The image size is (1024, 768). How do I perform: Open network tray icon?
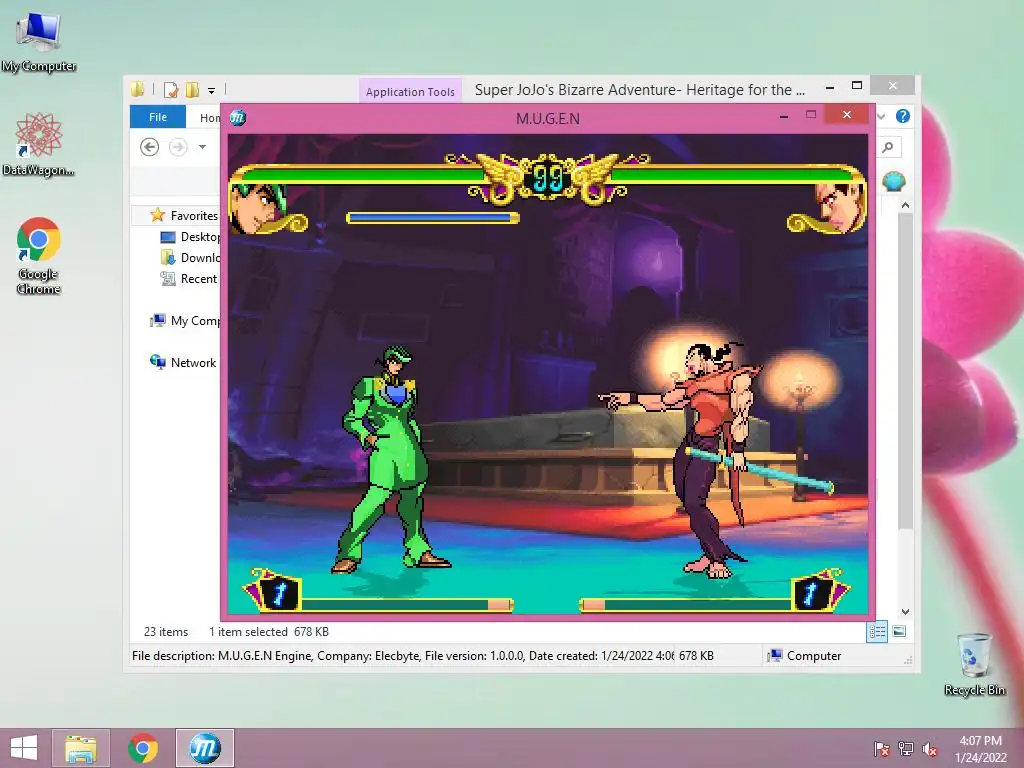[x=906, y=749]
